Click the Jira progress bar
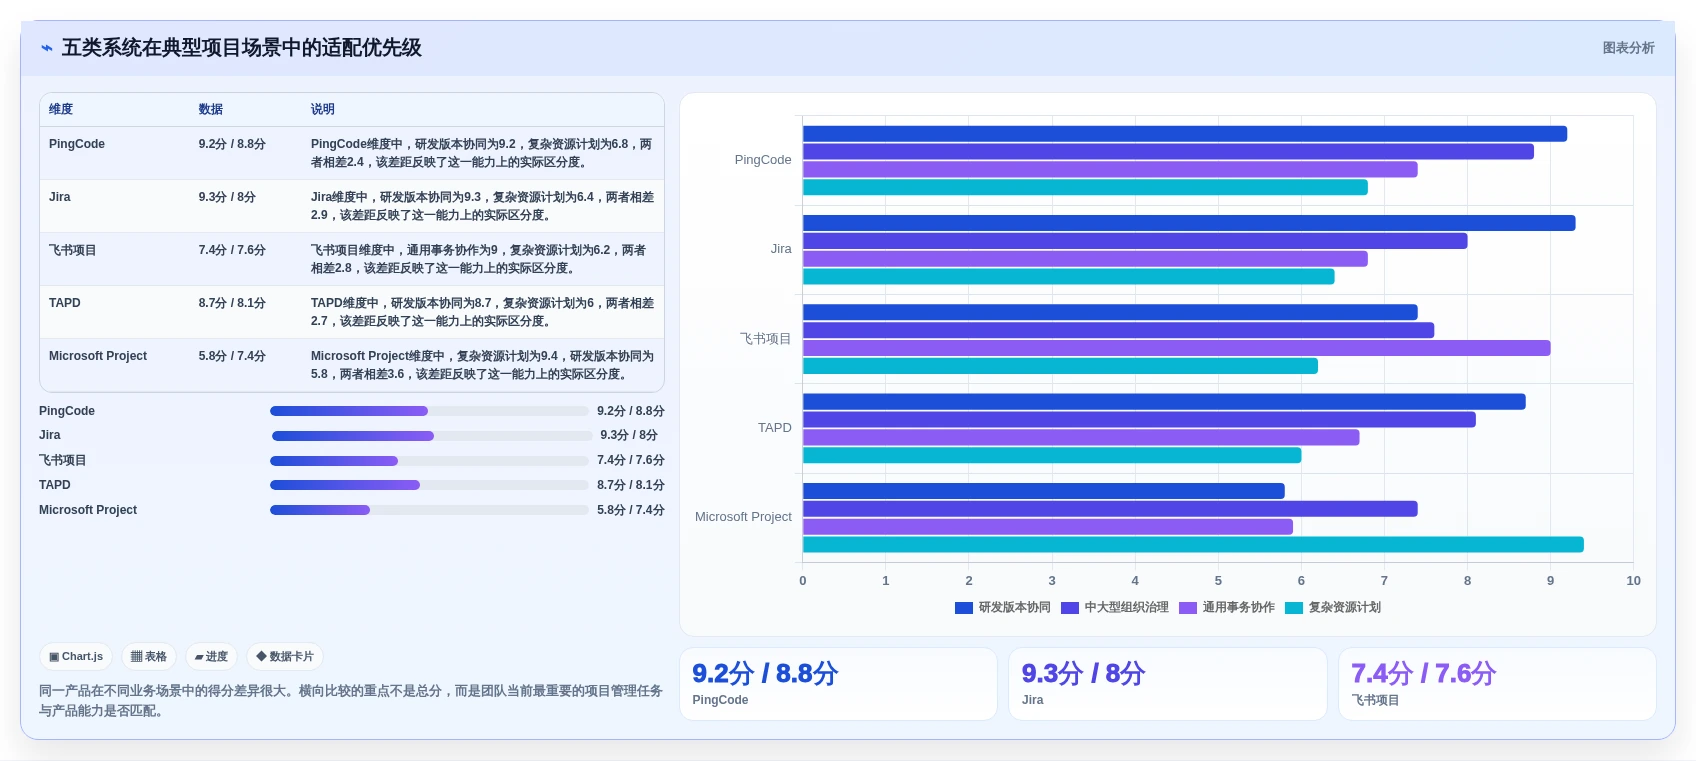 [x=432, y=436]
